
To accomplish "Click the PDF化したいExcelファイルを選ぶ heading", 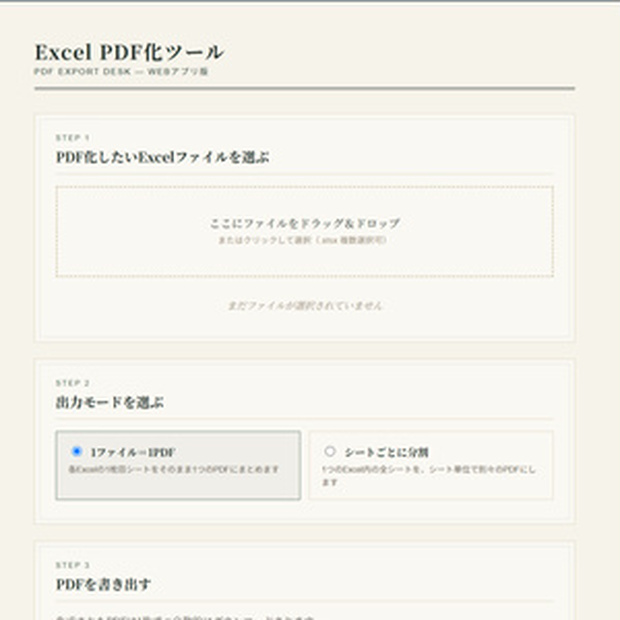I will coord(163,157).
